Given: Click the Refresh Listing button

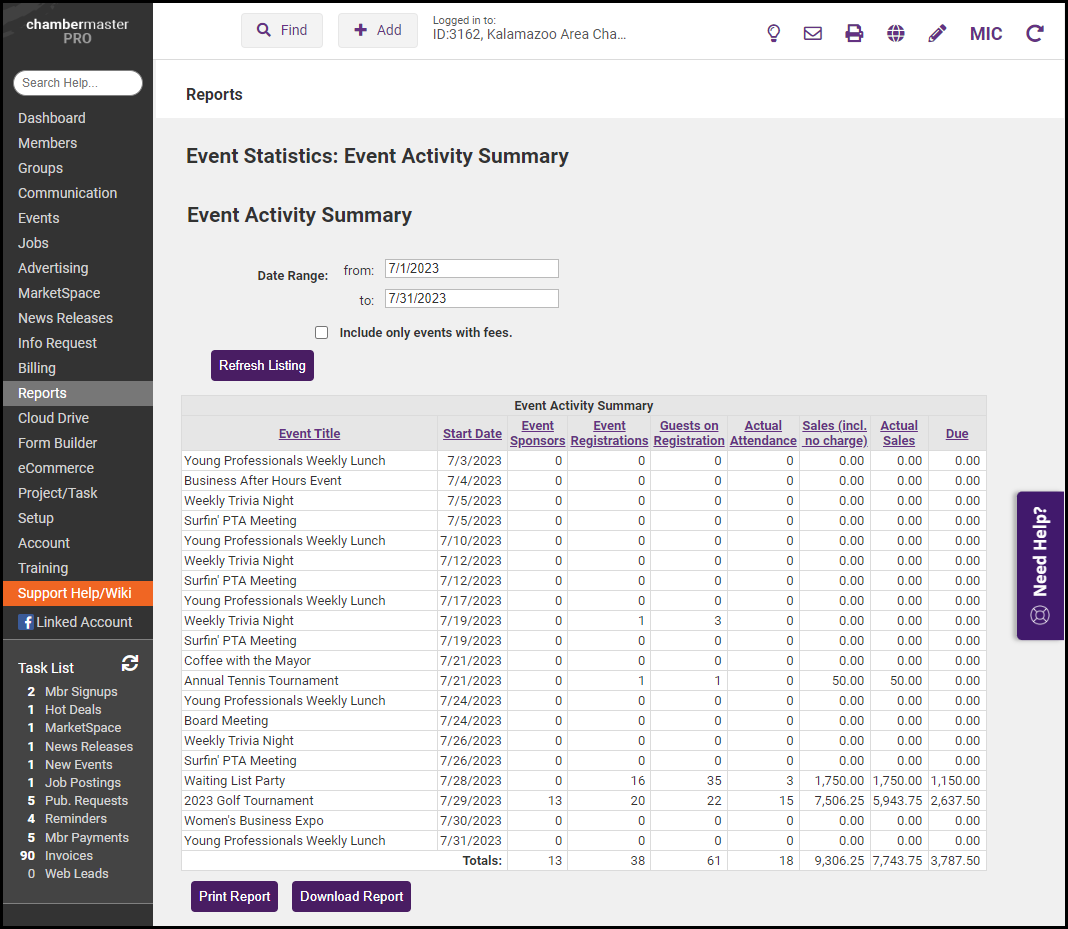Looking at the screenshot, I should point(262,366).
